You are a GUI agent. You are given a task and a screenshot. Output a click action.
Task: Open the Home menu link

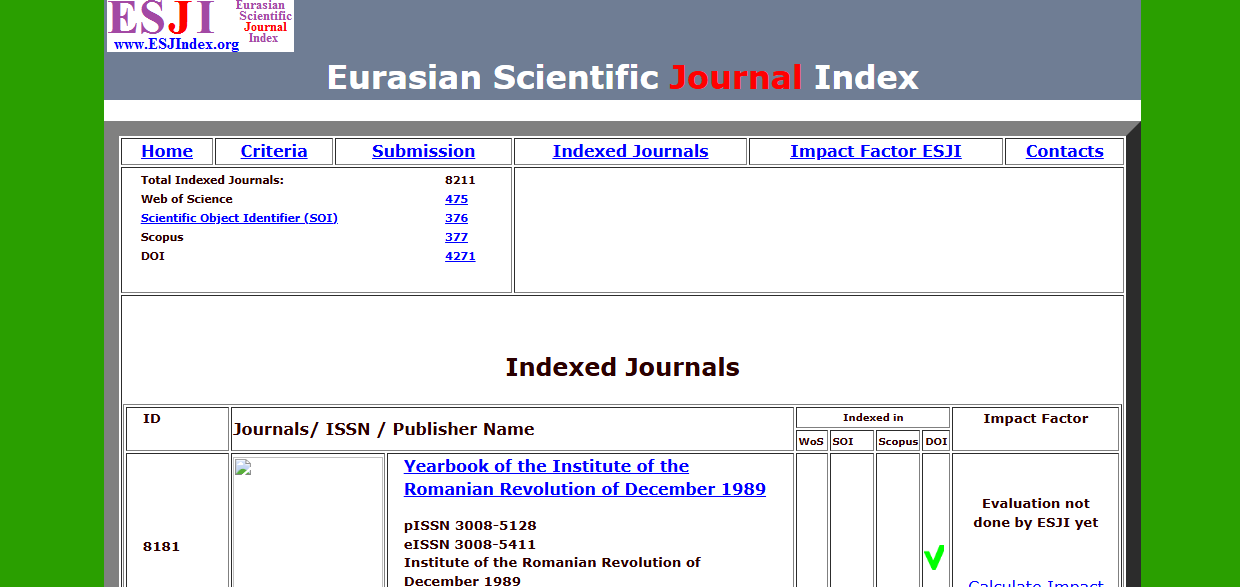(167, 151)
